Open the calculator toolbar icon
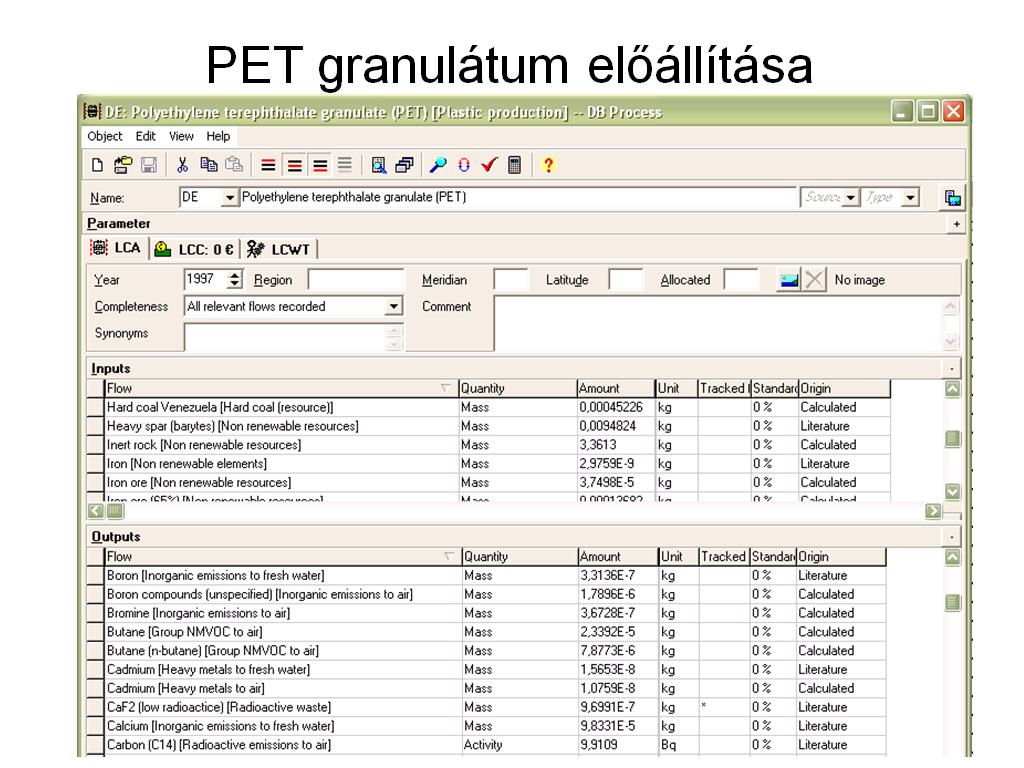The image size is (1024, 768). [515, 165]
